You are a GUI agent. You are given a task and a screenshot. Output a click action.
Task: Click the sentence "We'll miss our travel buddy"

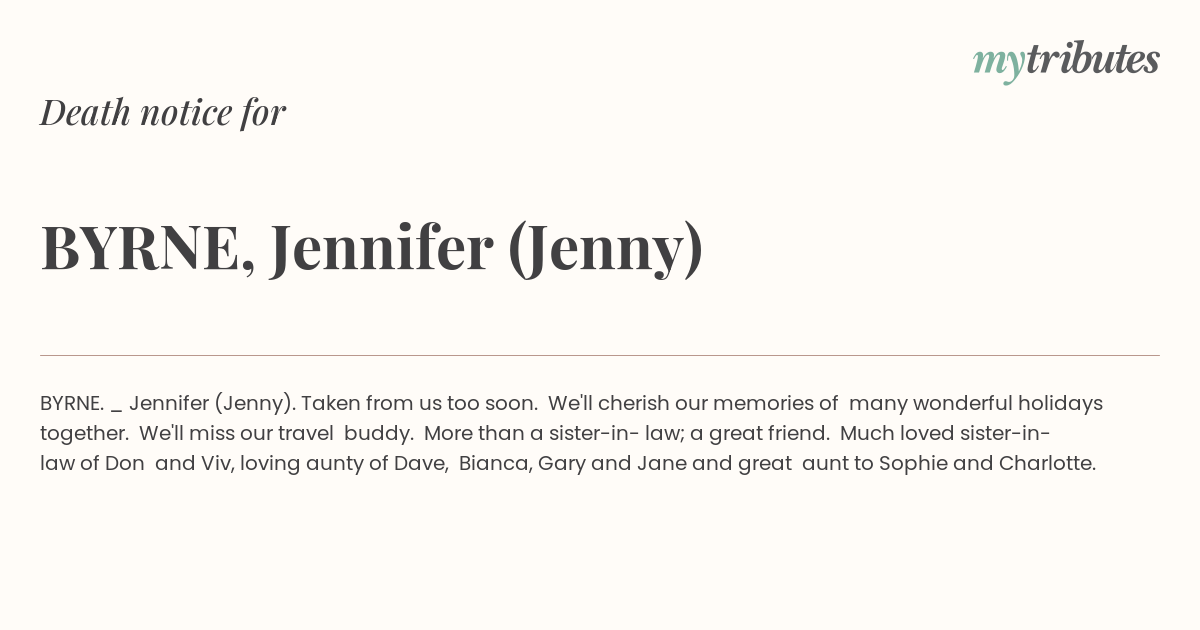[x=276, y=434]
